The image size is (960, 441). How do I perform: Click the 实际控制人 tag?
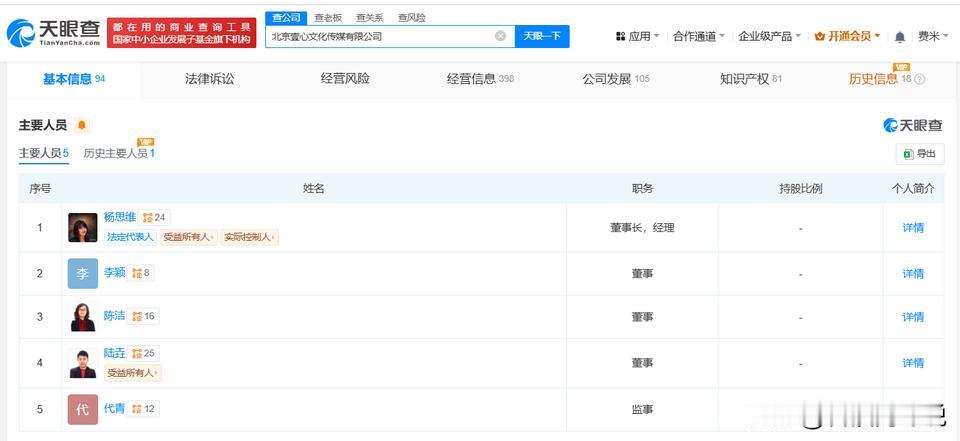(249, 237)
